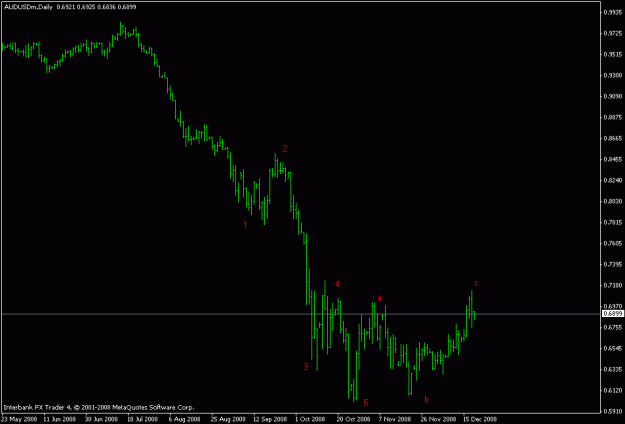
Task: Click the 0.7815 price axis label
Action: click(x=613, y=222)
